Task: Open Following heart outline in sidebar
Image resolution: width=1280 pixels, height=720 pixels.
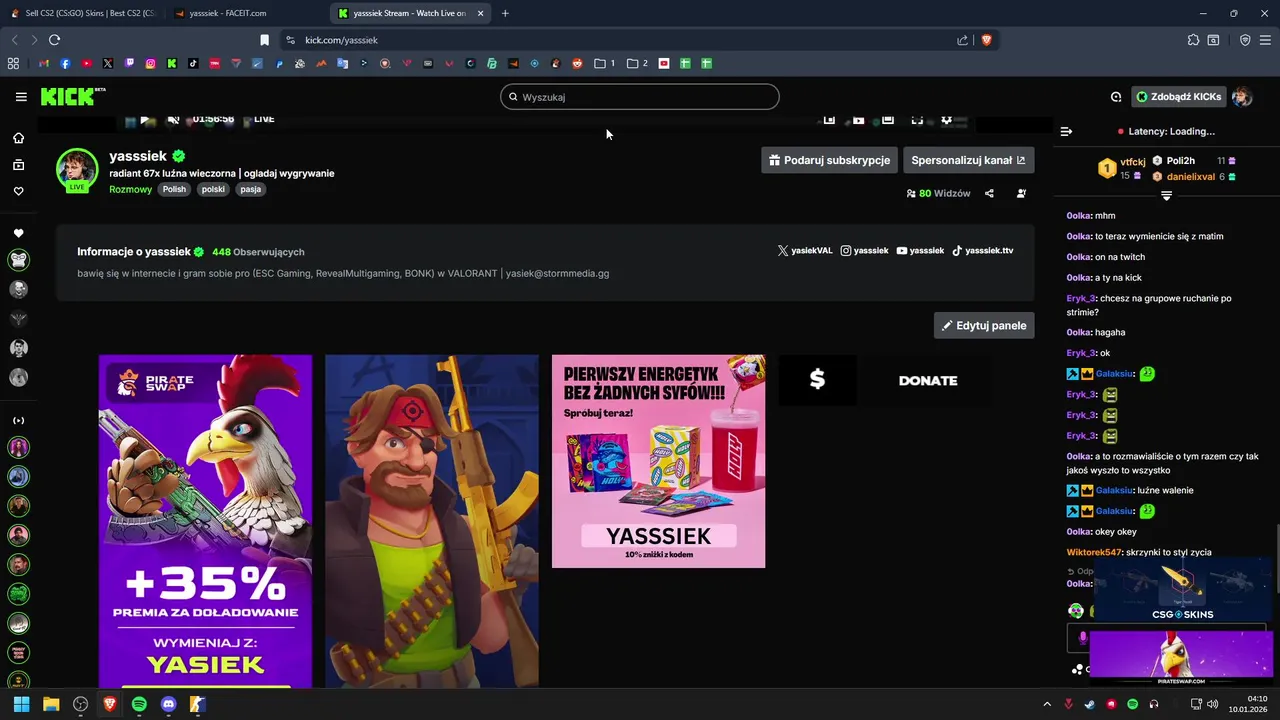Action: click(x=18, y=191)
